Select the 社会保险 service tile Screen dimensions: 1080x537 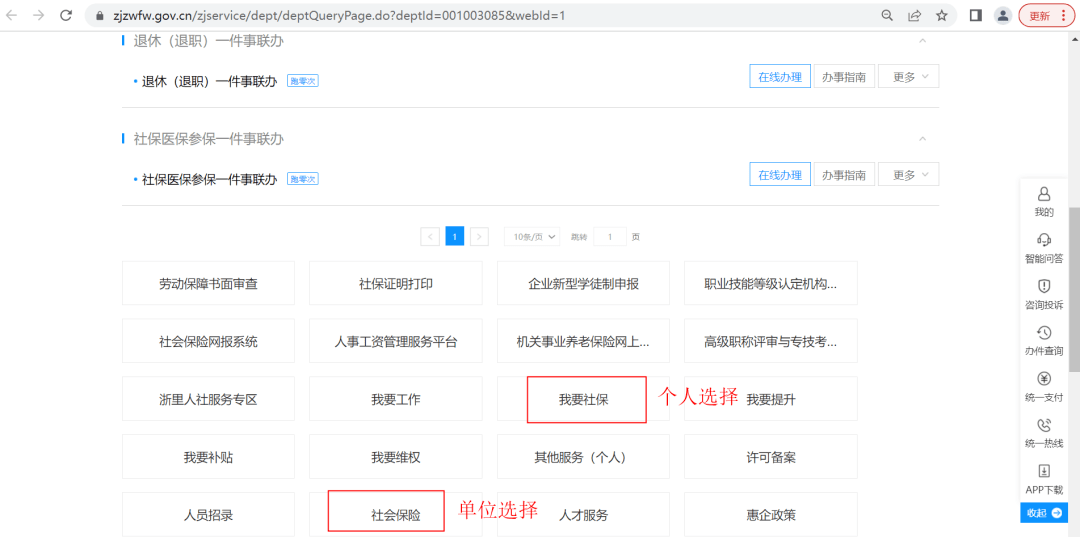(395, 515)
